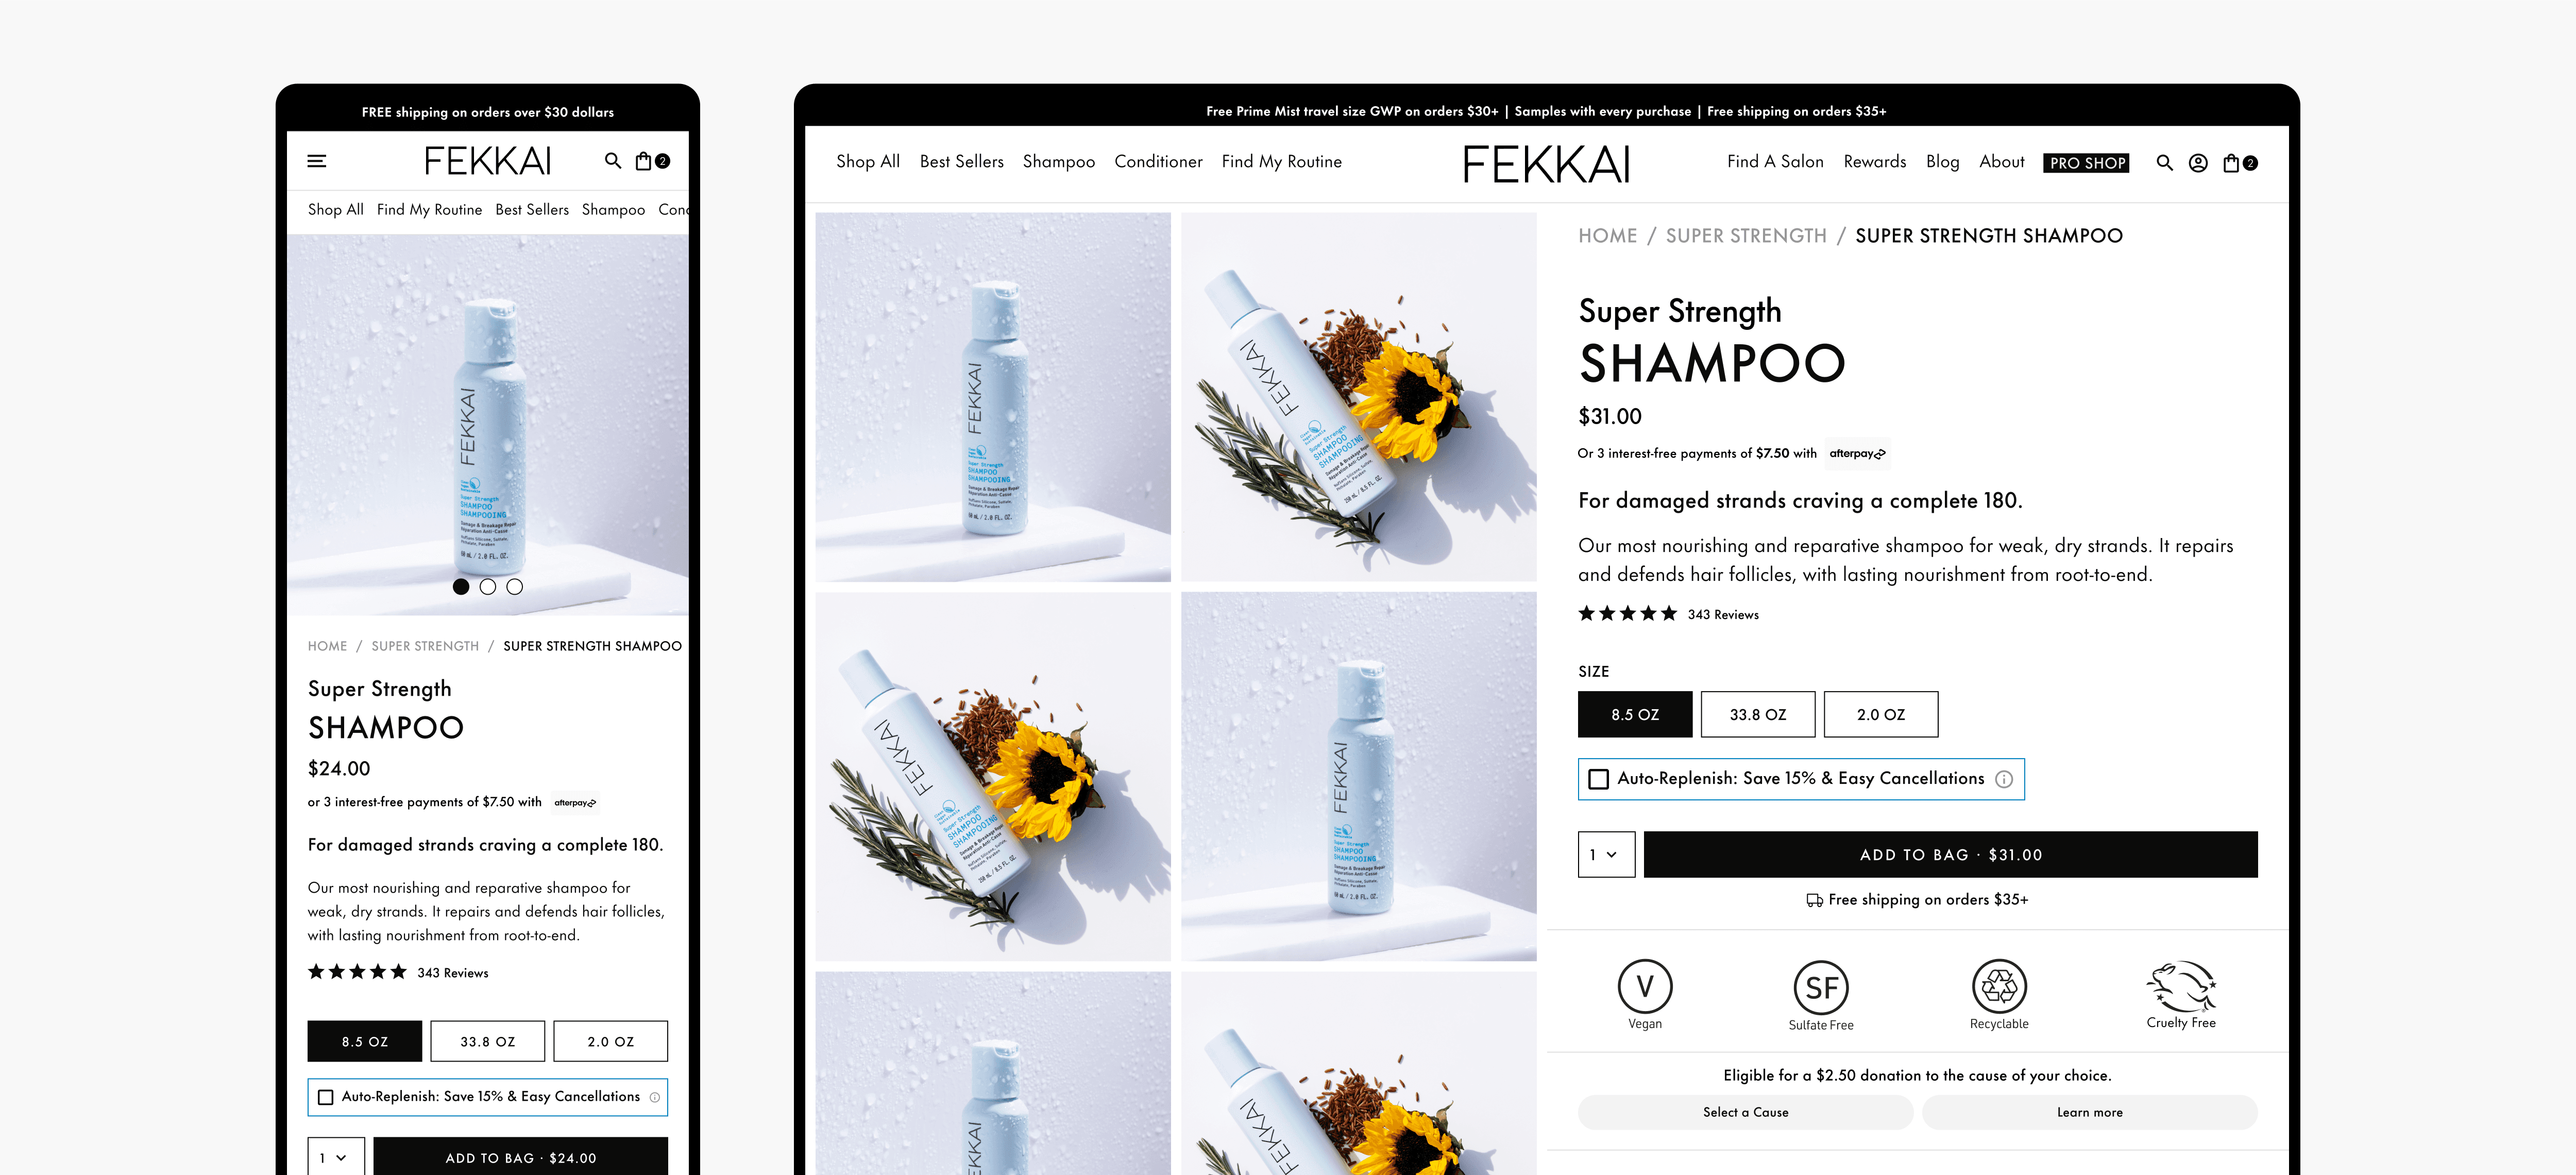Open the Conditioner menu item
Viewport: 2576px width, 1175px height.
[x=1158, y=161]
